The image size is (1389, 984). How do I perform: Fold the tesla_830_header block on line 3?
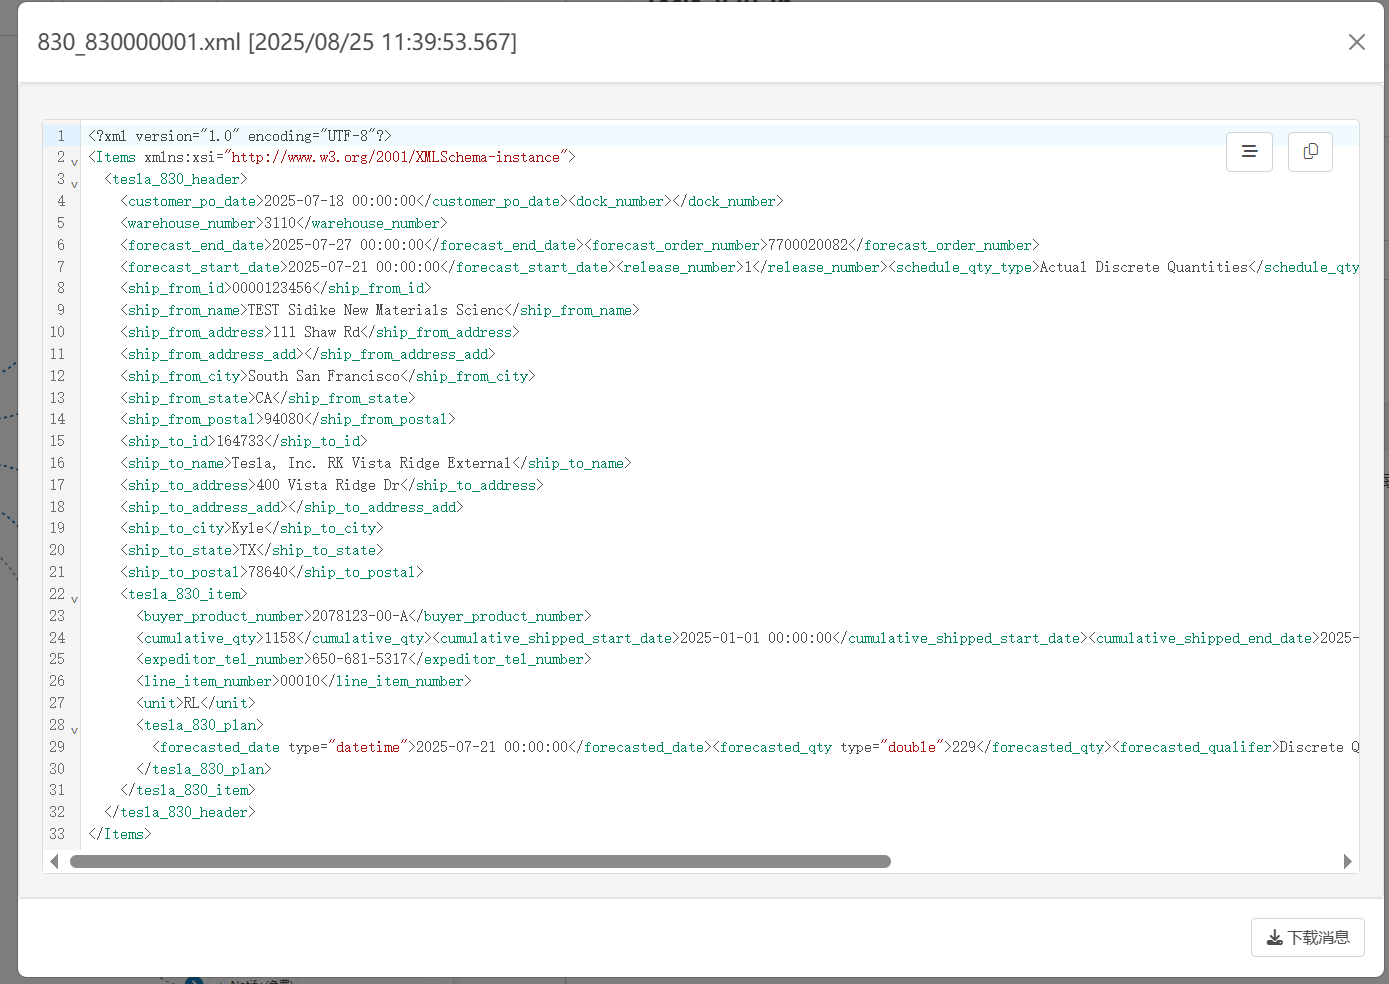point(74,183)
